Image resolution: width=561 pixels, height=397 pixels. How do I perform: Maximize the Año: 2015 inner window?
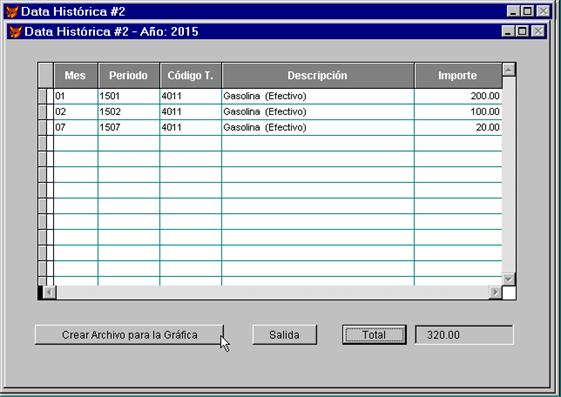click(x=522, y=31)
